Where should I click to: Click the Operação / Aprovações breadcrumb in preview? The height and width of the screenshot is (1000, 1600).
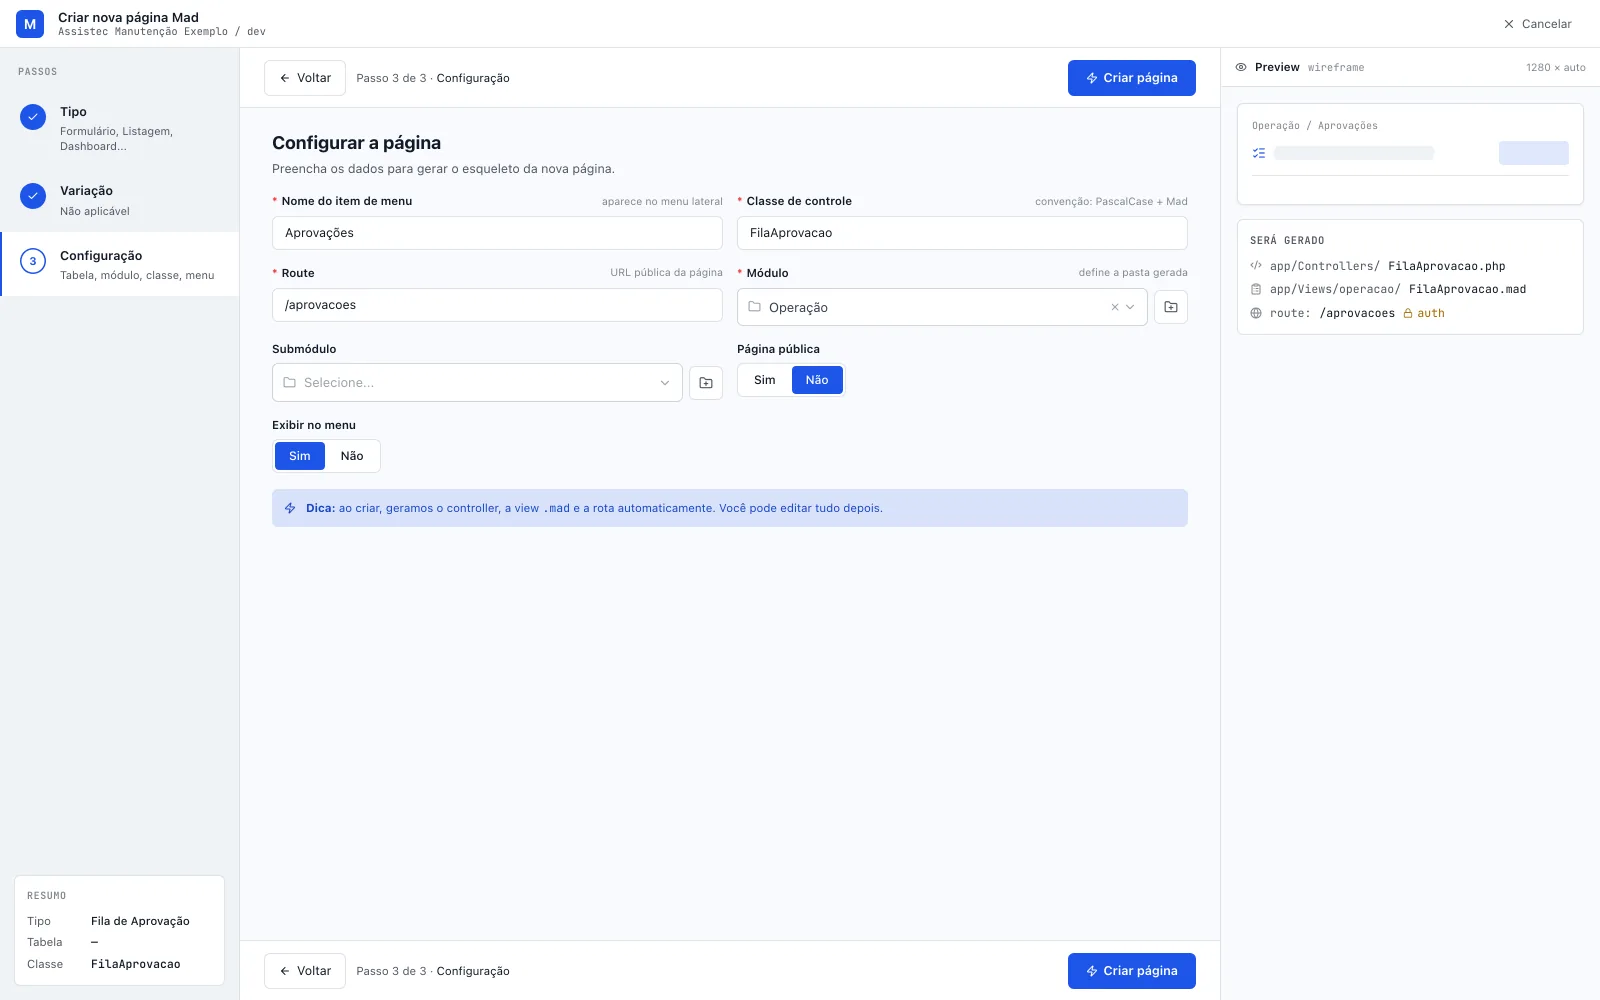pos(1315,126)
